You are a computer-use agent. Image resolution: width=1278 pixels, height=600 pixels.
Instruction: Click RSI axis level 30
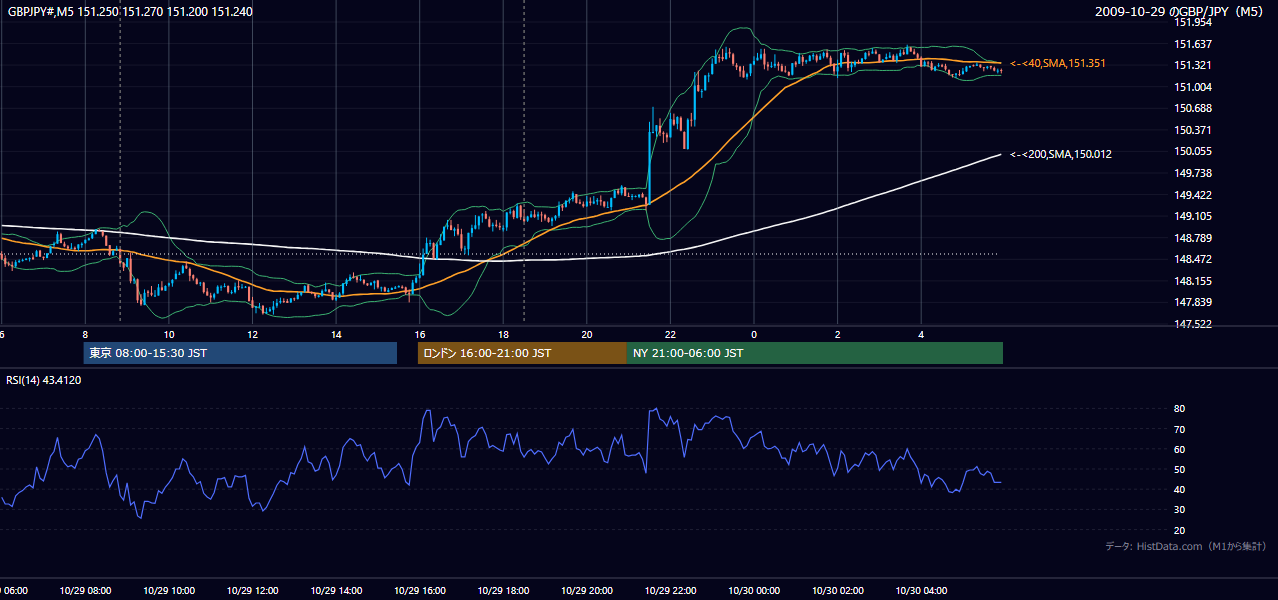click(1180, 509)
